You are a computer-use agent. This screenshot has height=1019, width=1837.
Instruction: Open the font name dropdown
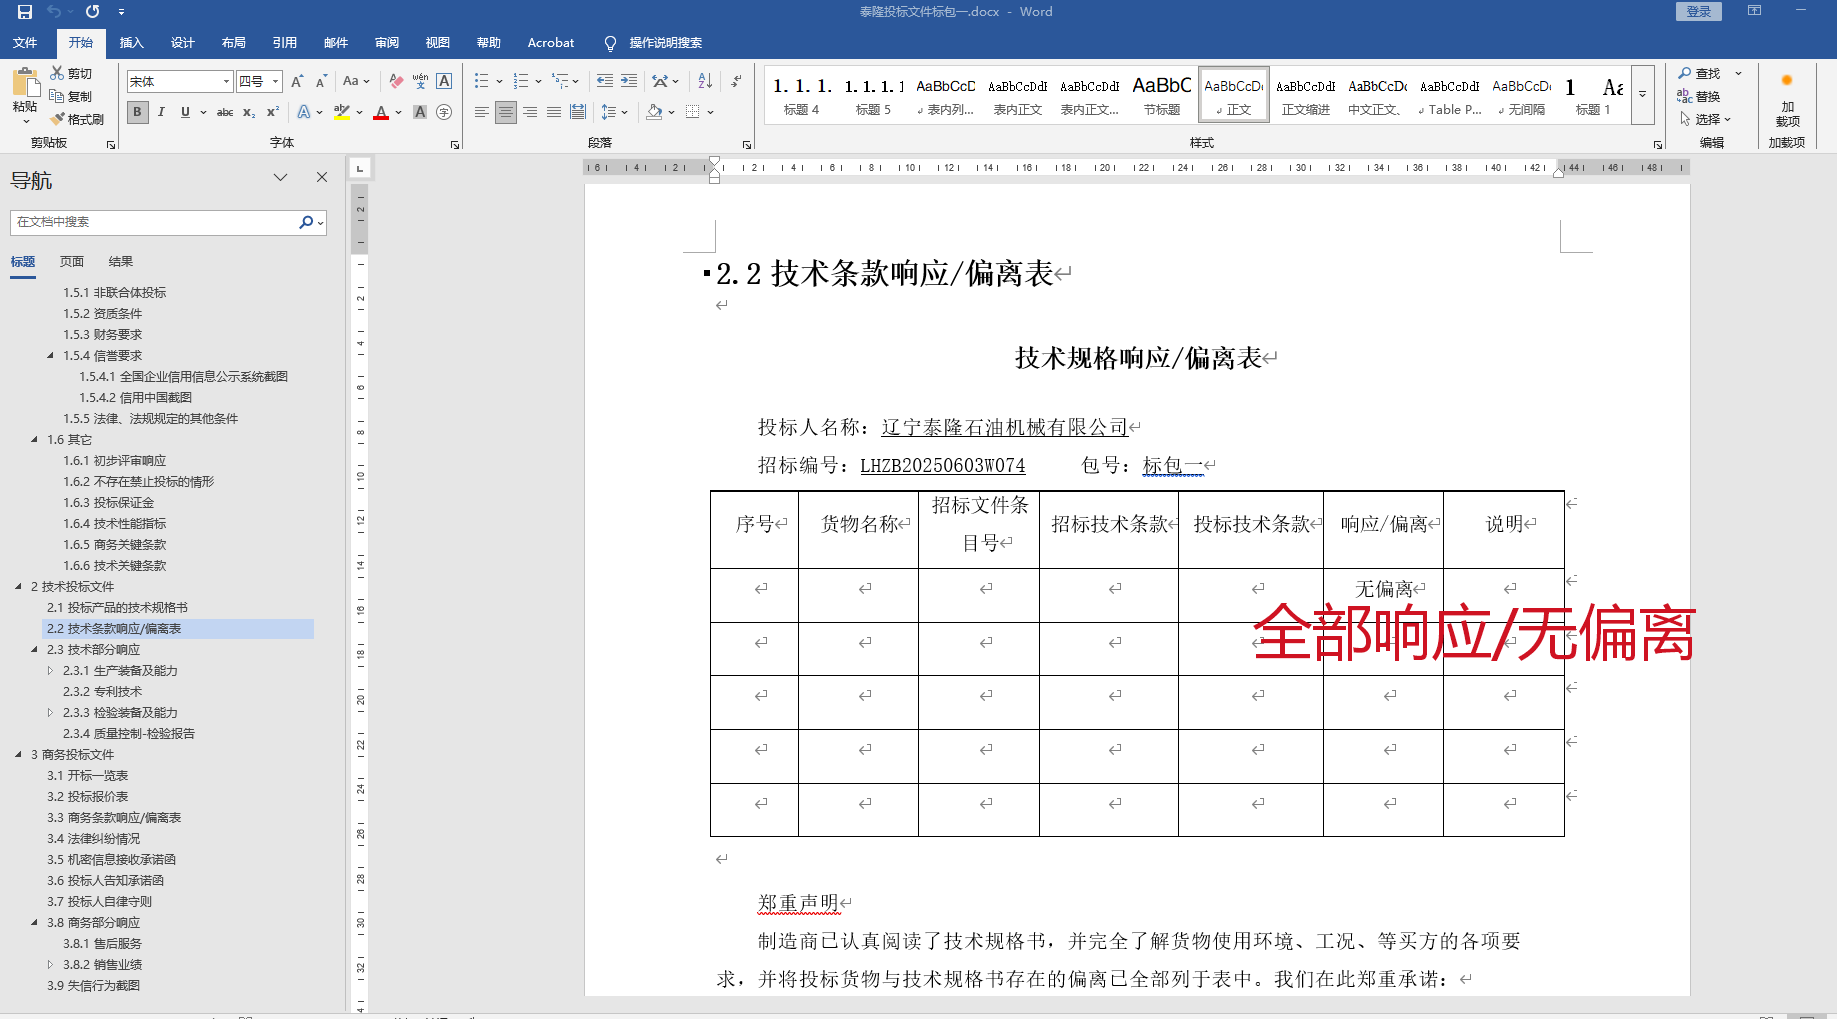(x=227, y=82)
